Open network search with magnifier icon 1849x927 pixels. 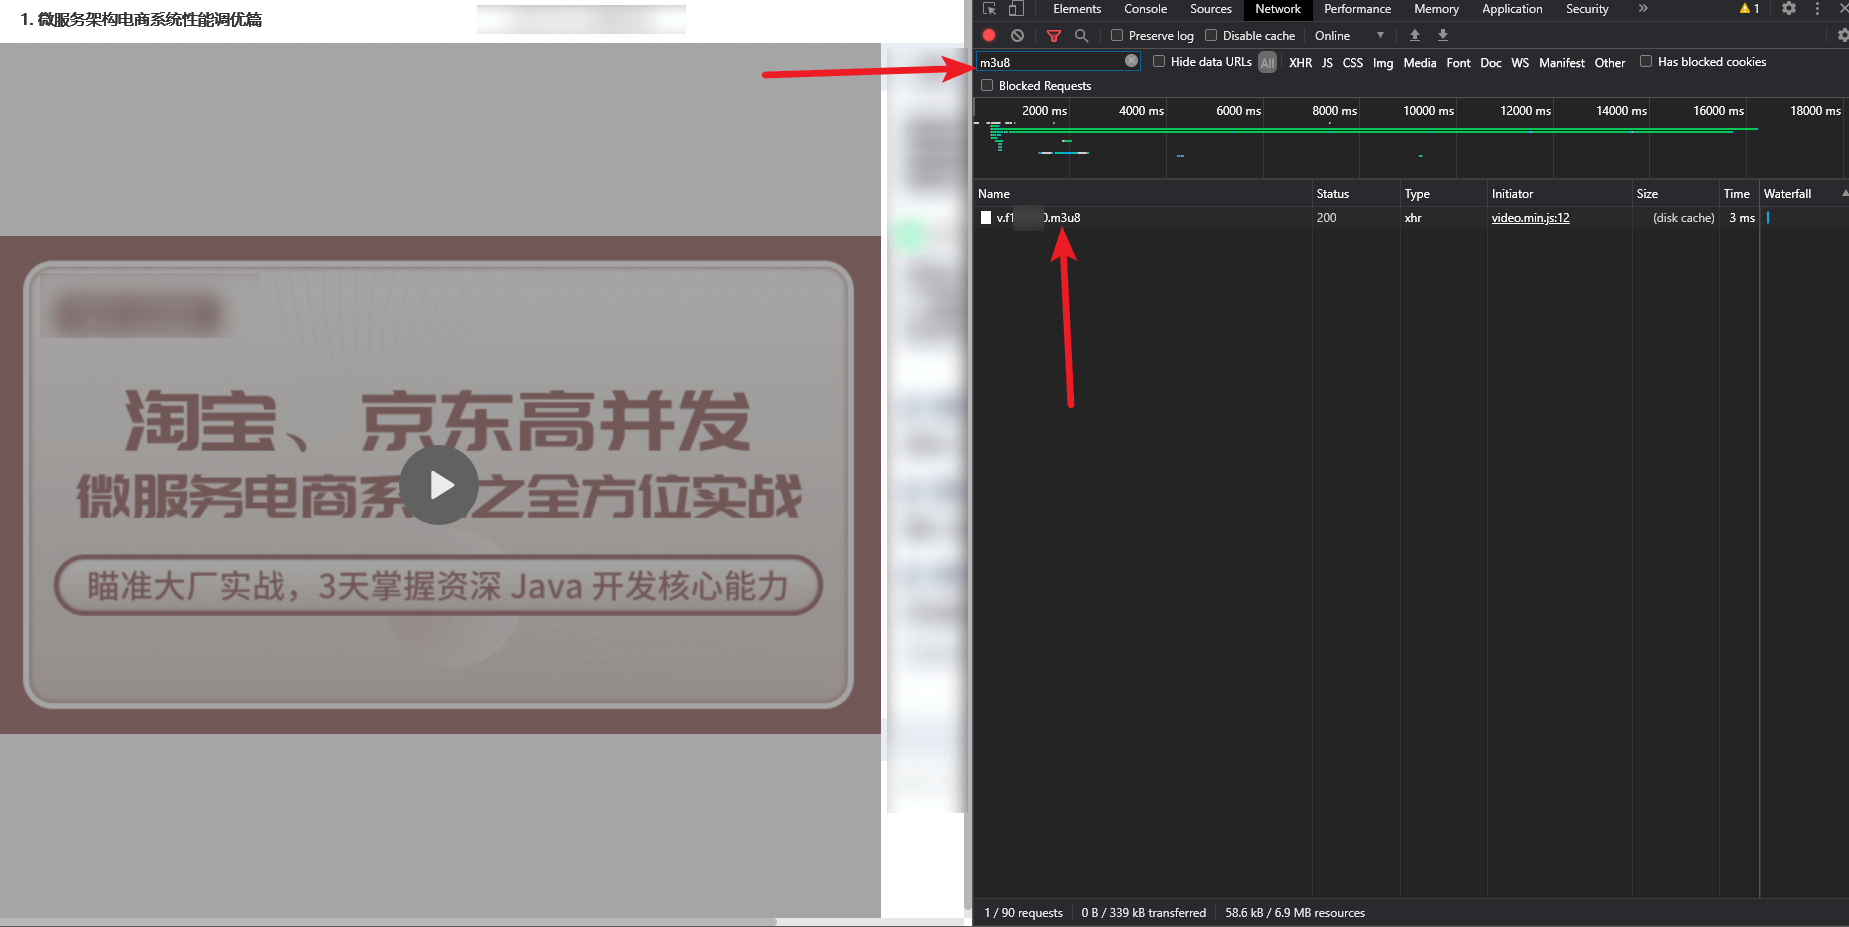pos(1081,35)
